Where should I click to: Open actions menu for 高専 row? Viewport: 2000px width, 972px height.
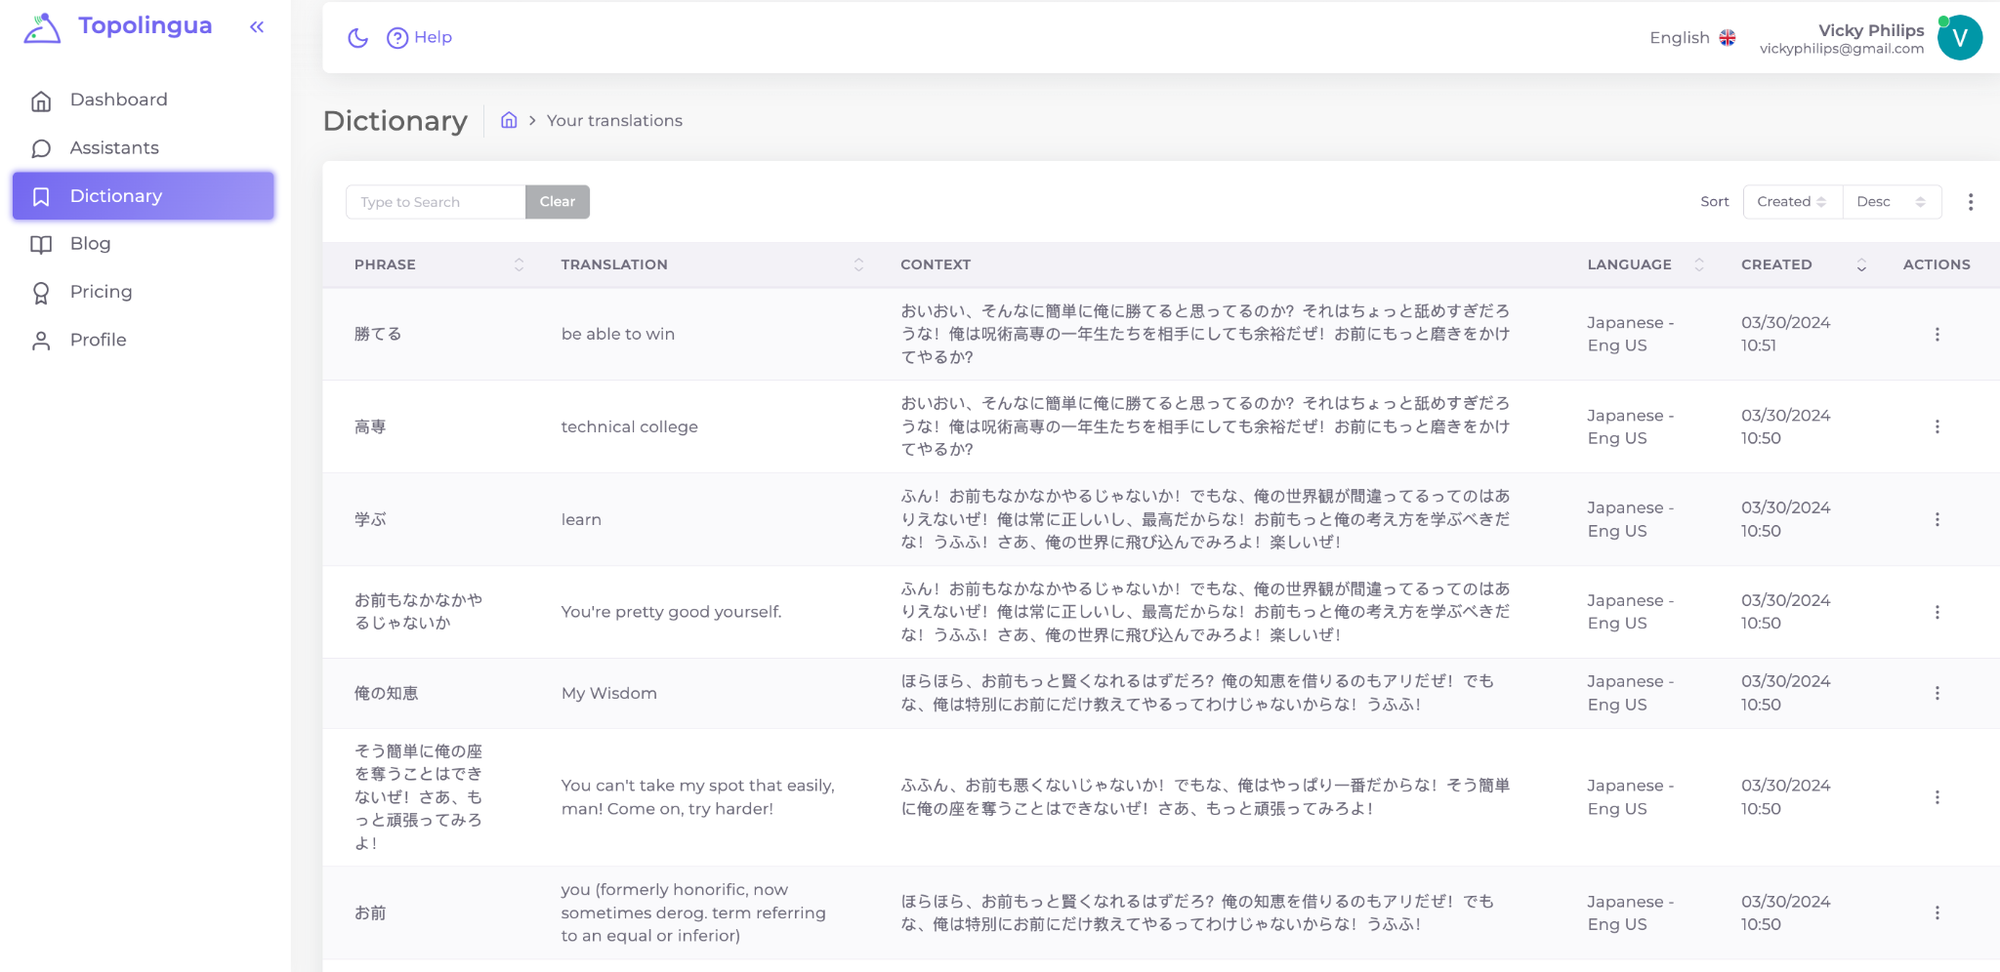[1937, 427]
